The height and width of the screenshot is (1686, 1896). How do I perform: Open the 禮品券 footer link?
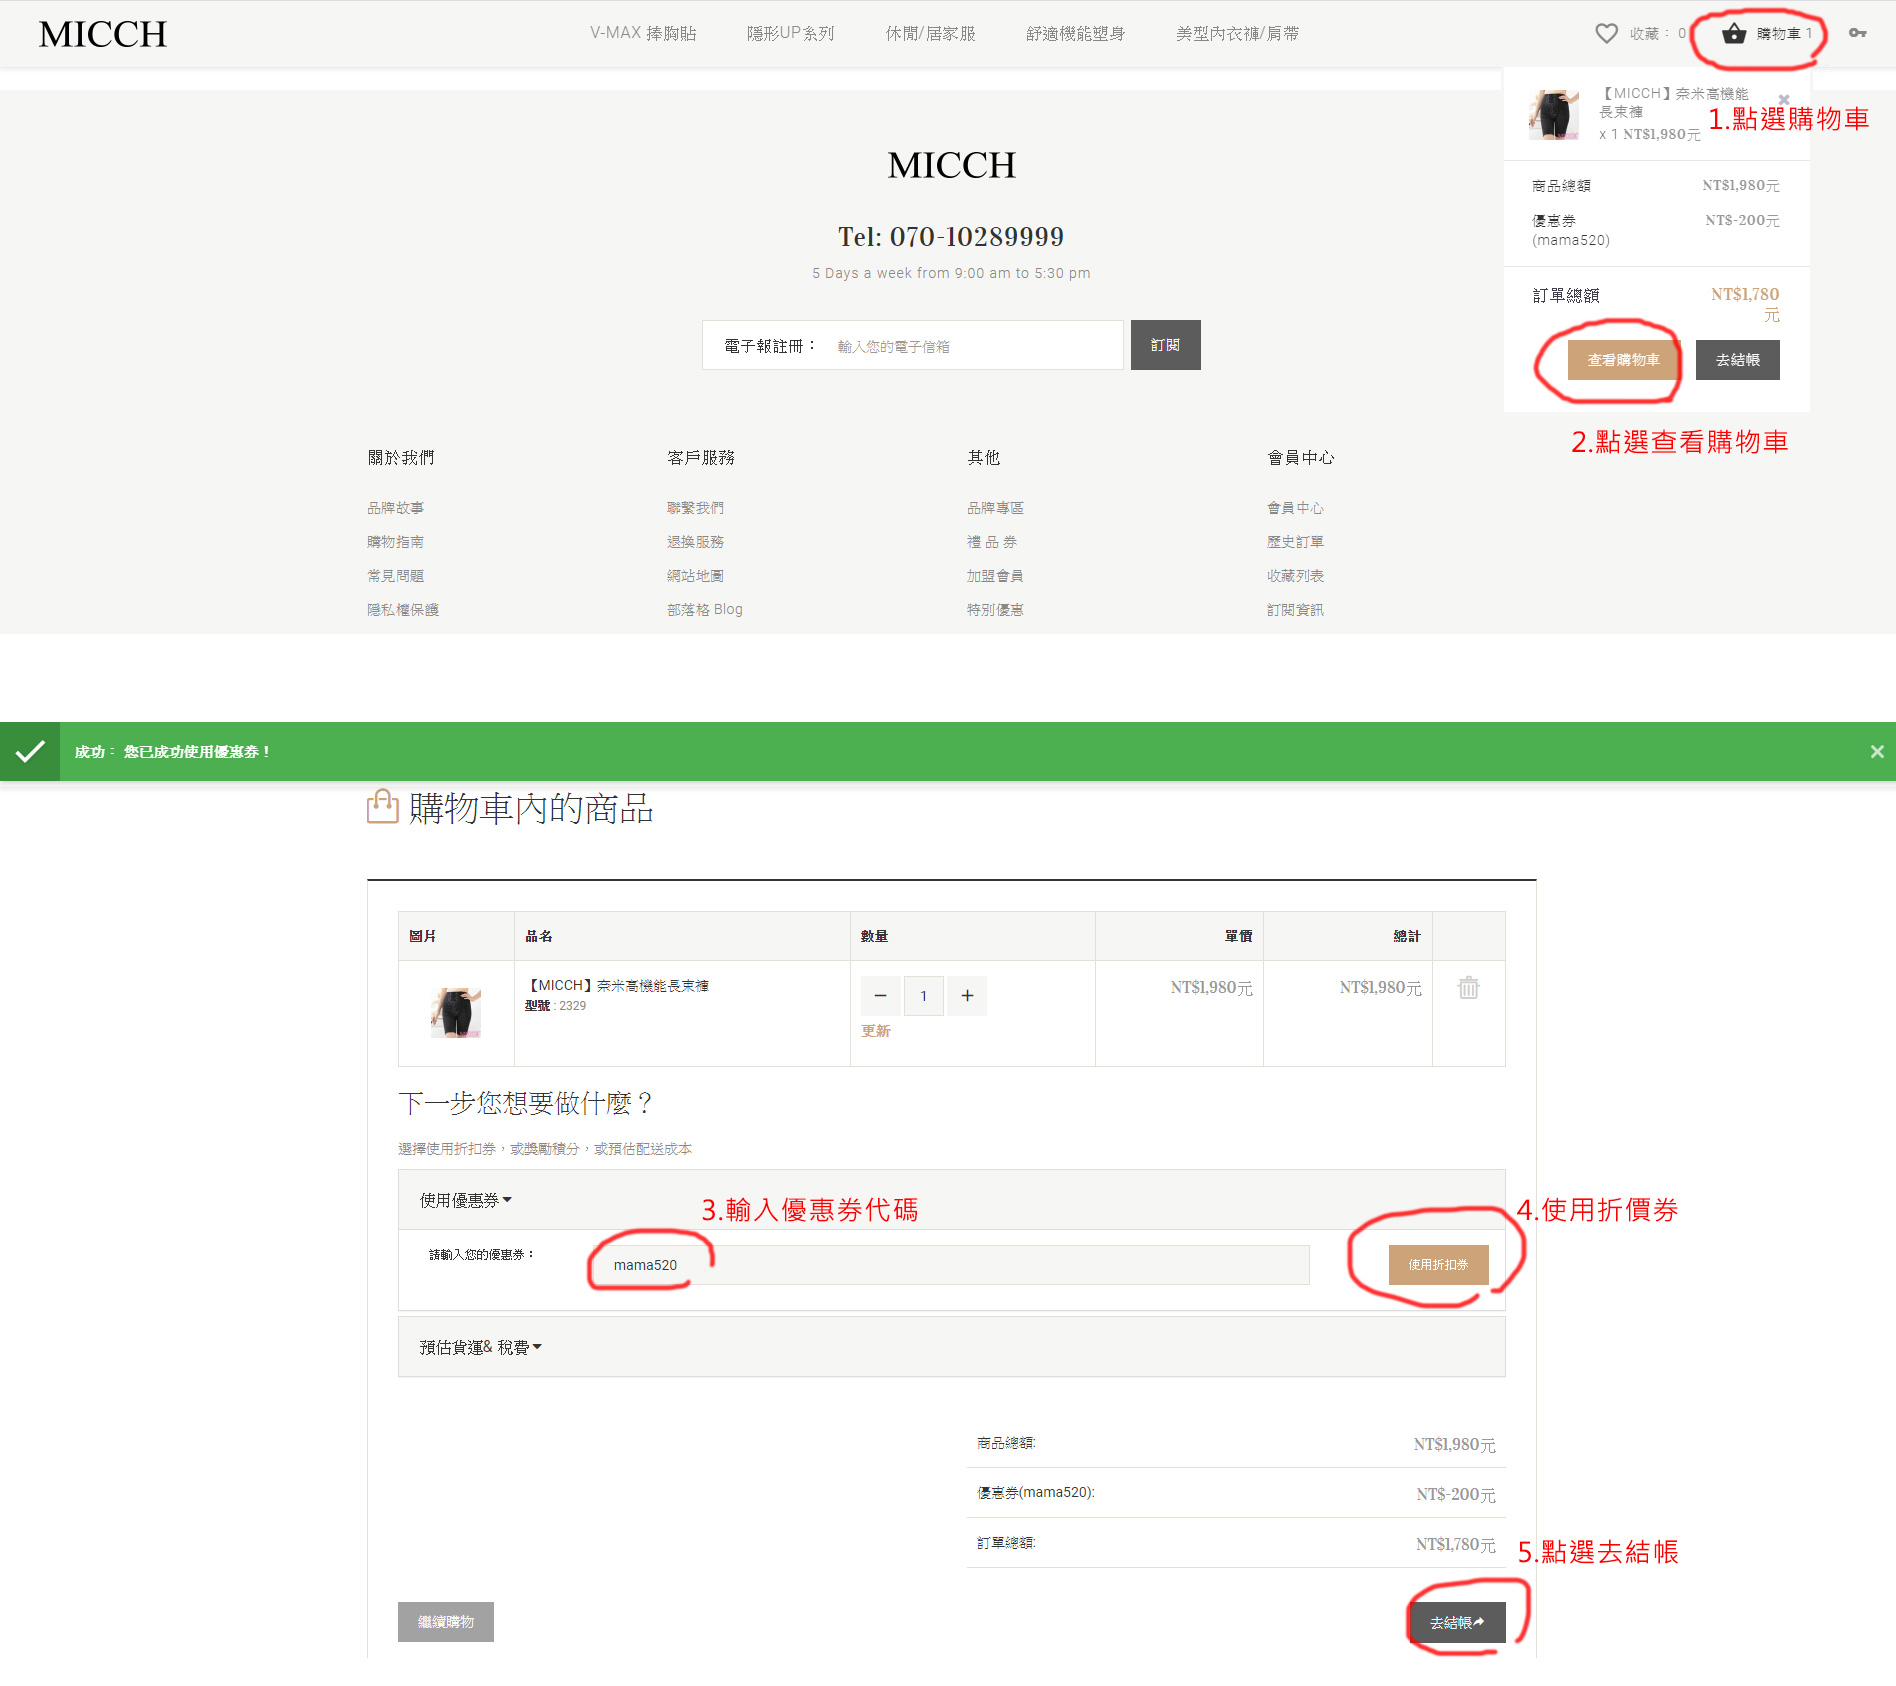point(992,542)
